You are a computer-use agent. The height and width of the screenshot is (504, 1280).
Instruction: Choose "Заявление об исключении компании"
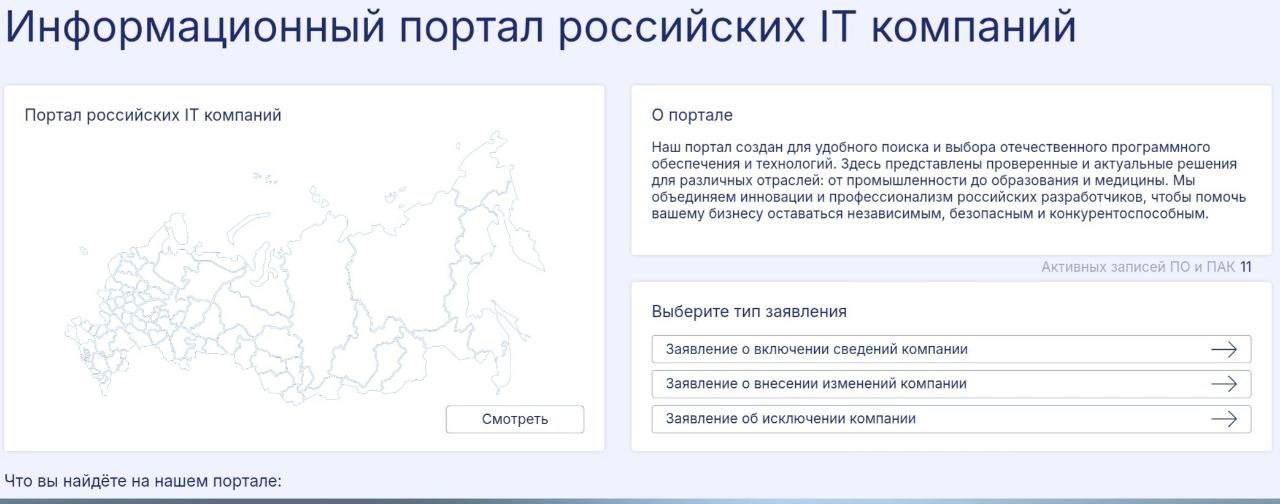pyautogui.click(x=790, y=419)
